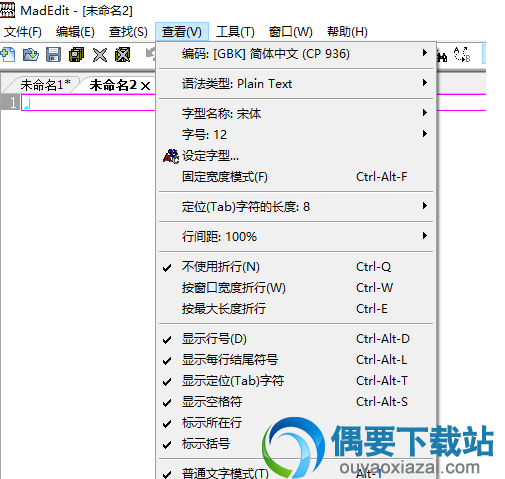Open the 查找(S) menu
The height and width of the screenshot is (479, 505).
tap(128, 32)
